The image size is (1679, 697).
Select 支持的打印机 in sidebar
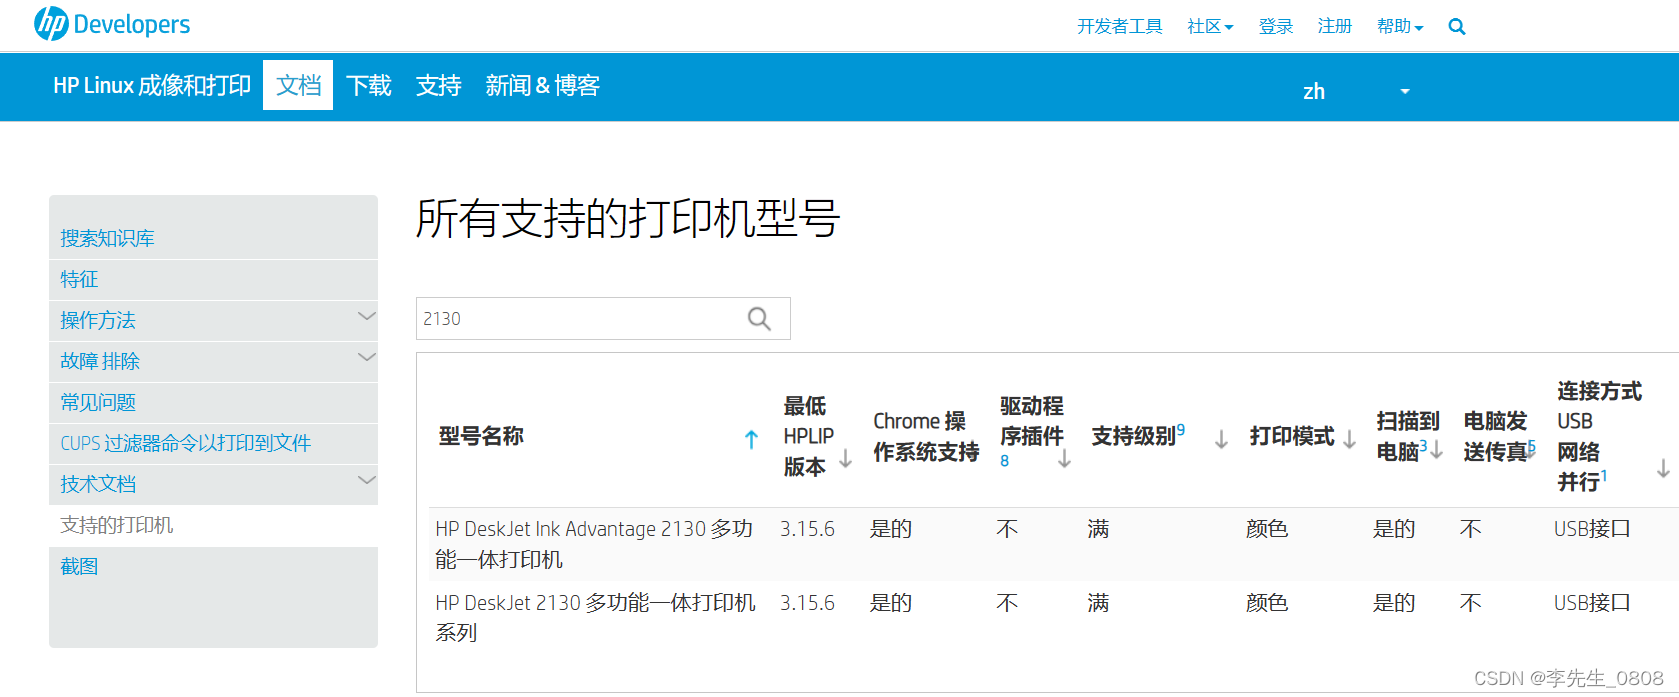[x=117, y=525]
